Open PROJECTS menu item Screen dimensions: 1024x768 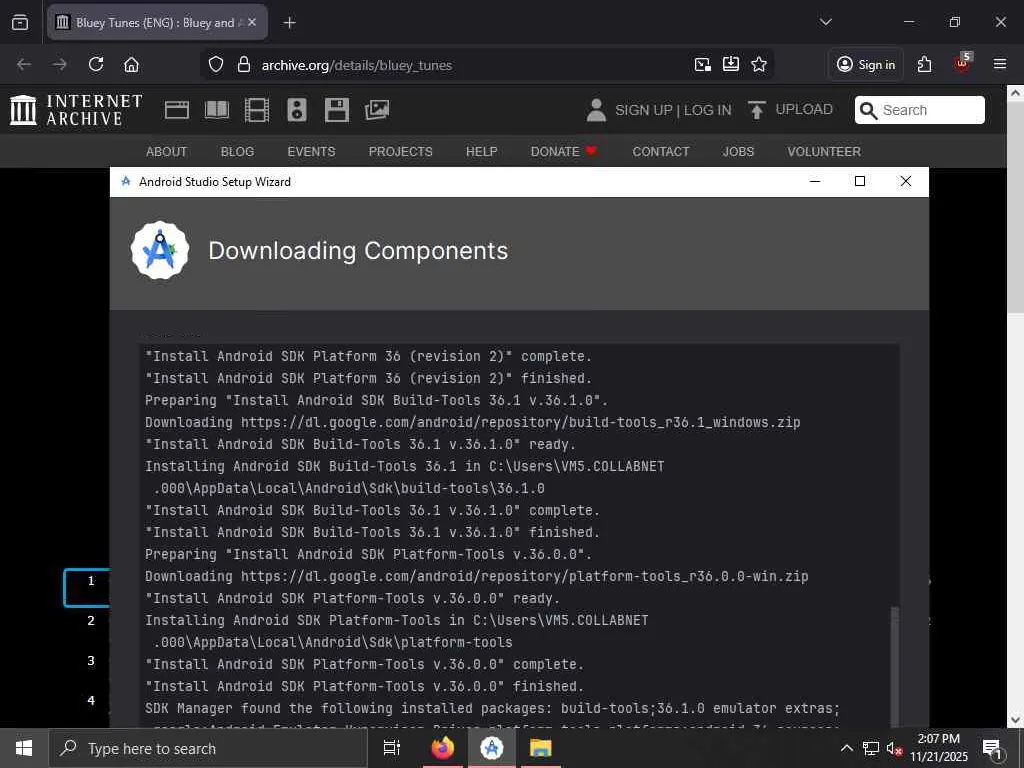tap(400, 152)
